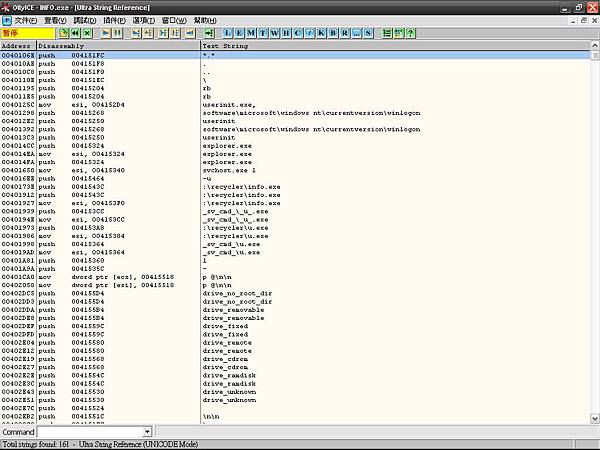
Task: Open Breakpoints window with B button
Action: point(333,33)
